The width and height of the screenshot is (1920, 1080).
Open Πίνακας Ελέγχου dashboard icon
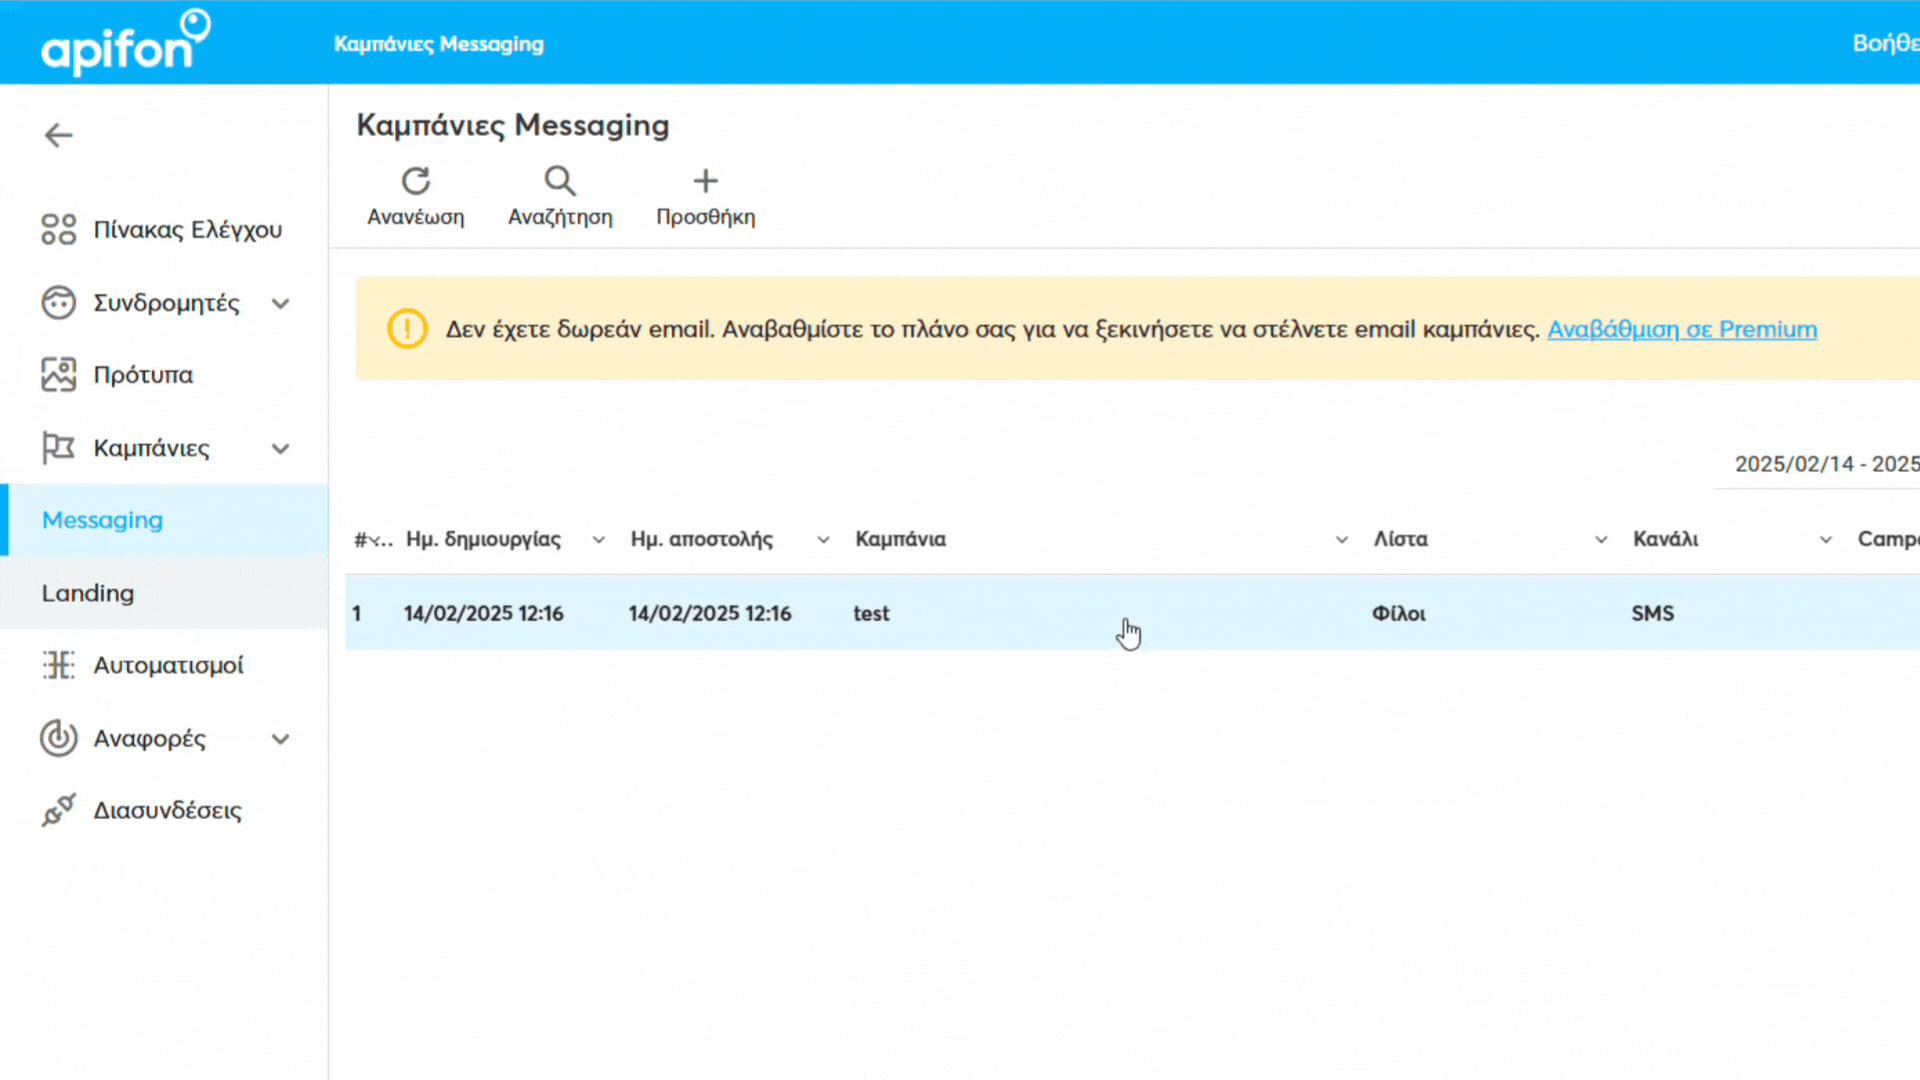click(x=59, y=229)
